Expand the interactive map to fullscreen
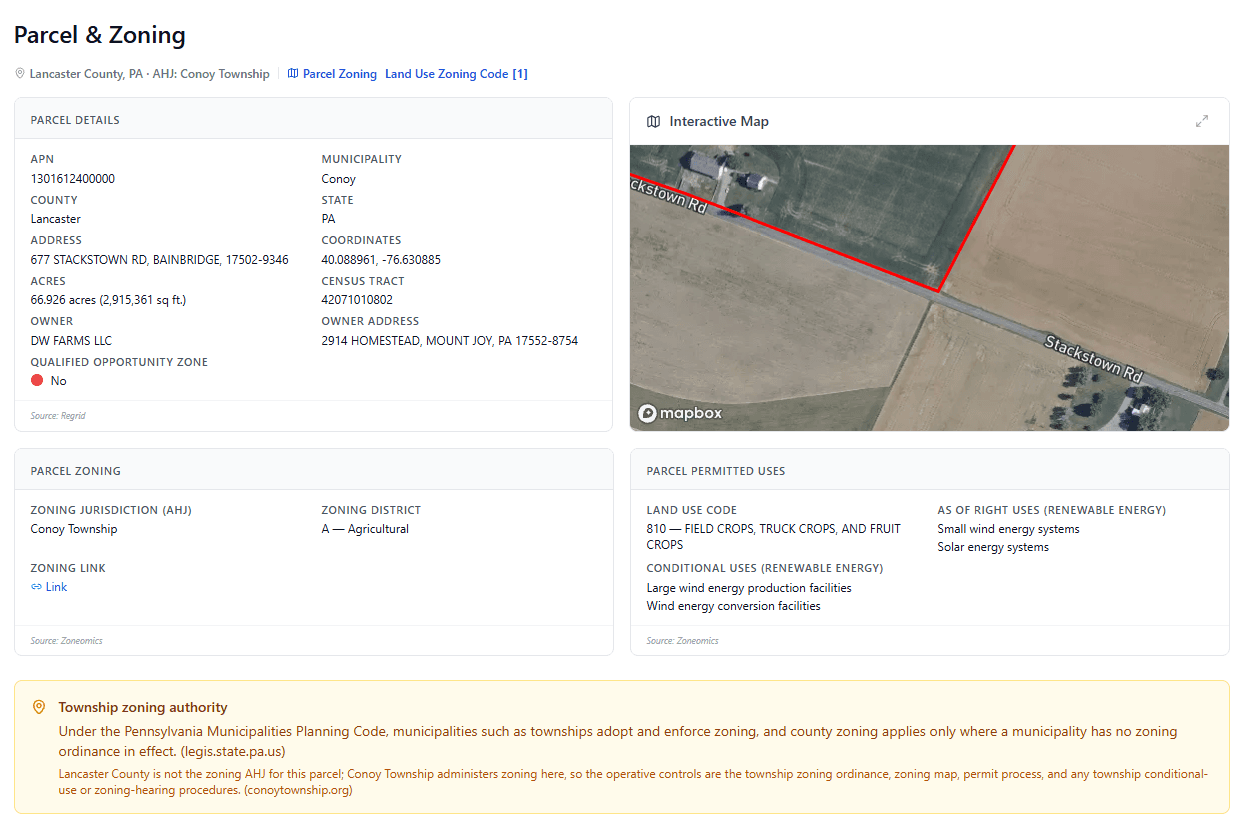The image size is (1240, 820). click(x=1202, y=121)
